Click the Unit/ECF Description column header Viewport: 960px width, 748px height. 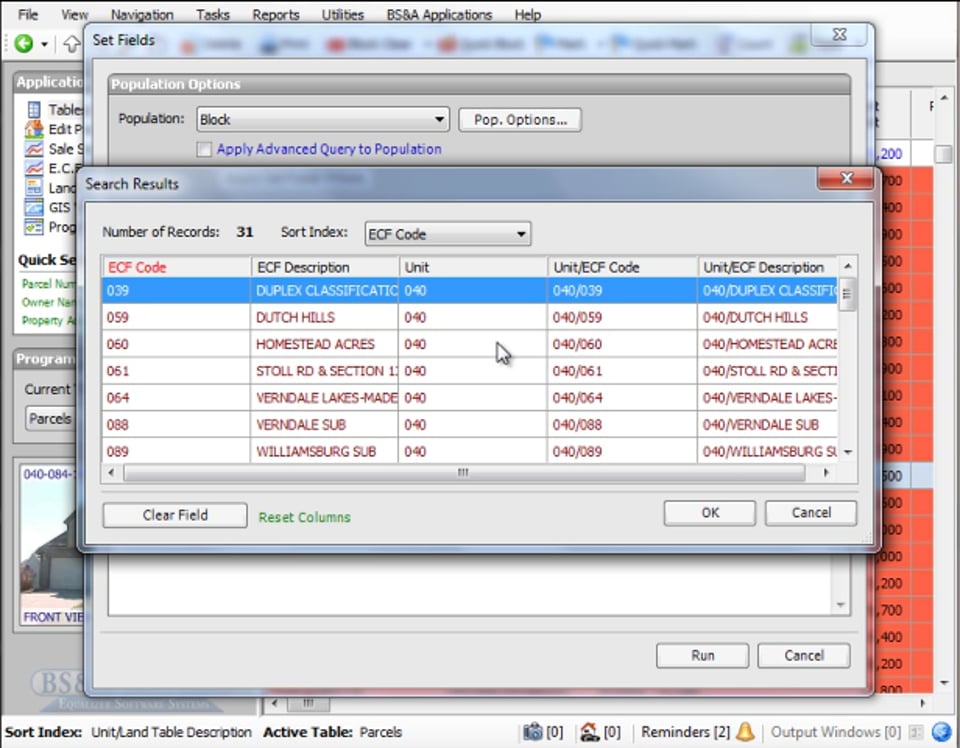(x=768, y=267)
